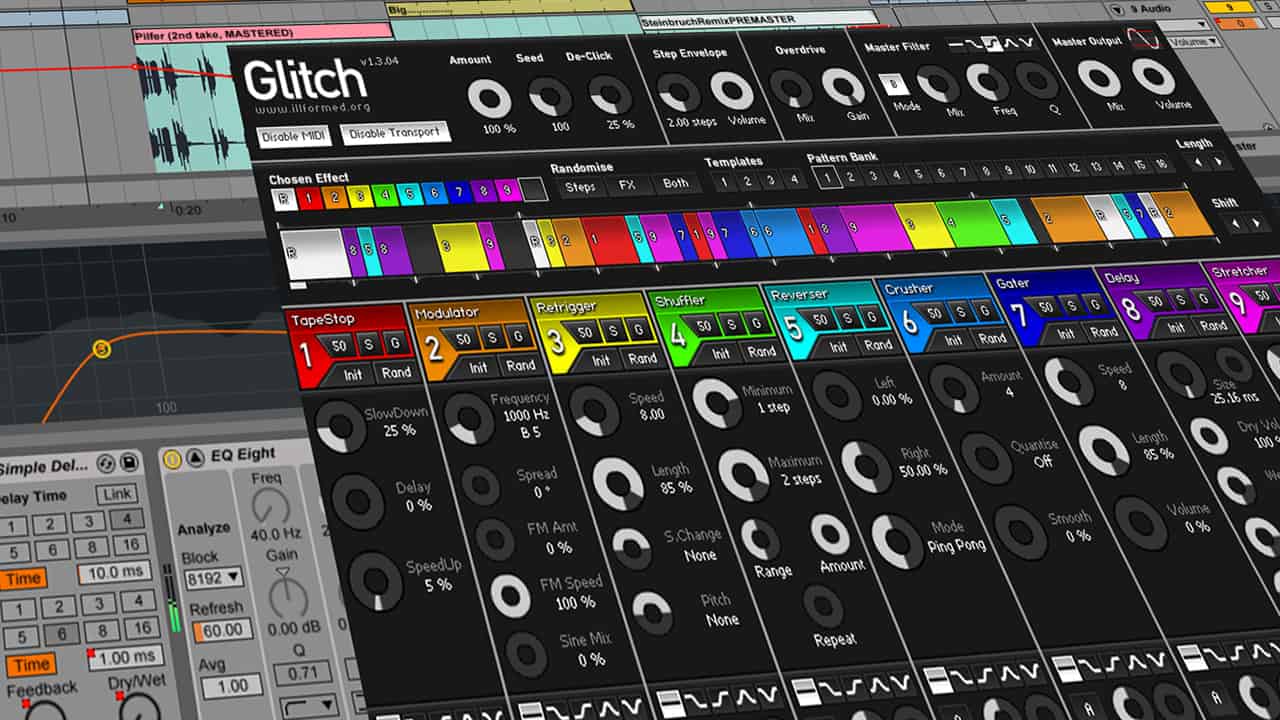
Task: Click the Randomise Steps button
Action: coord(579,187)
